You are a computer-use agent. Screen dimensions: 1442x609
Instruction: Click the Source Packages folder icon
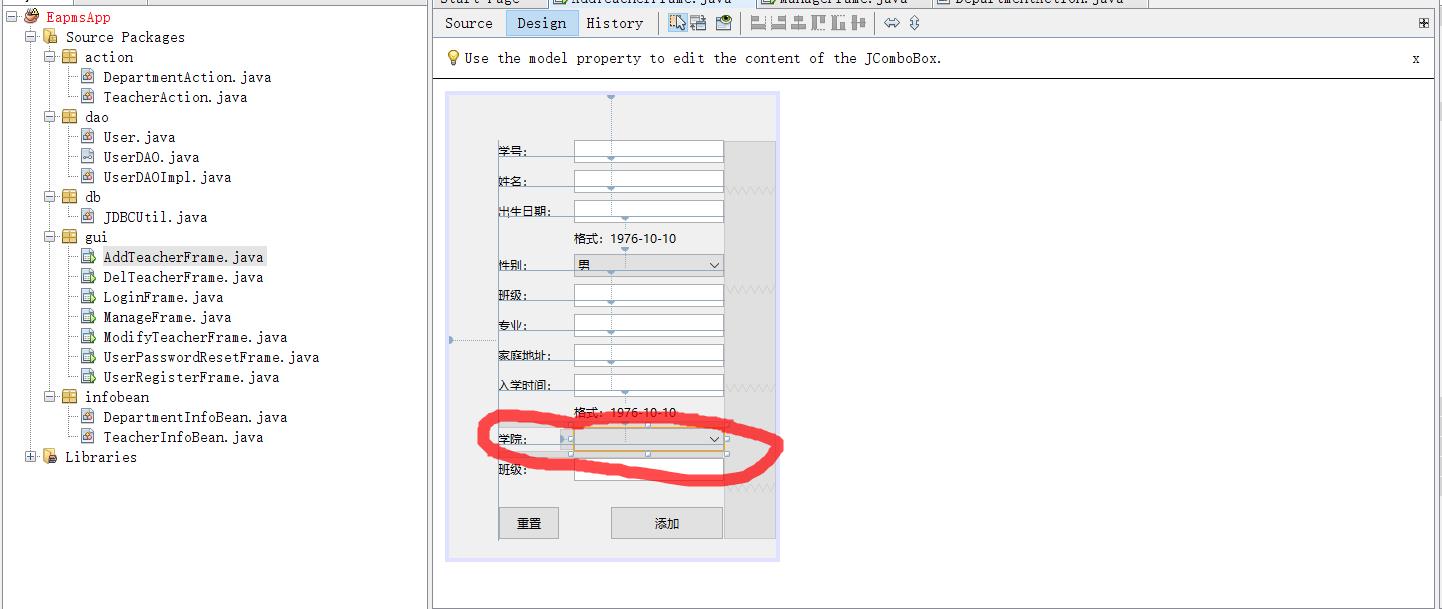(50, 37)
